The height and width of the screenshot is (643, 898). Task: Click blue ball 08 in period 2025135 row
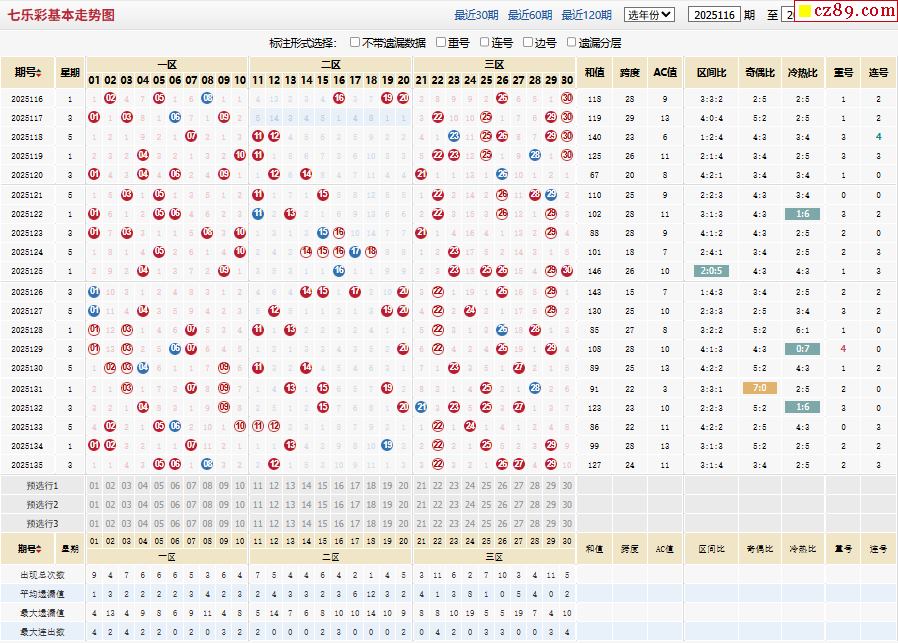(207, 464)
